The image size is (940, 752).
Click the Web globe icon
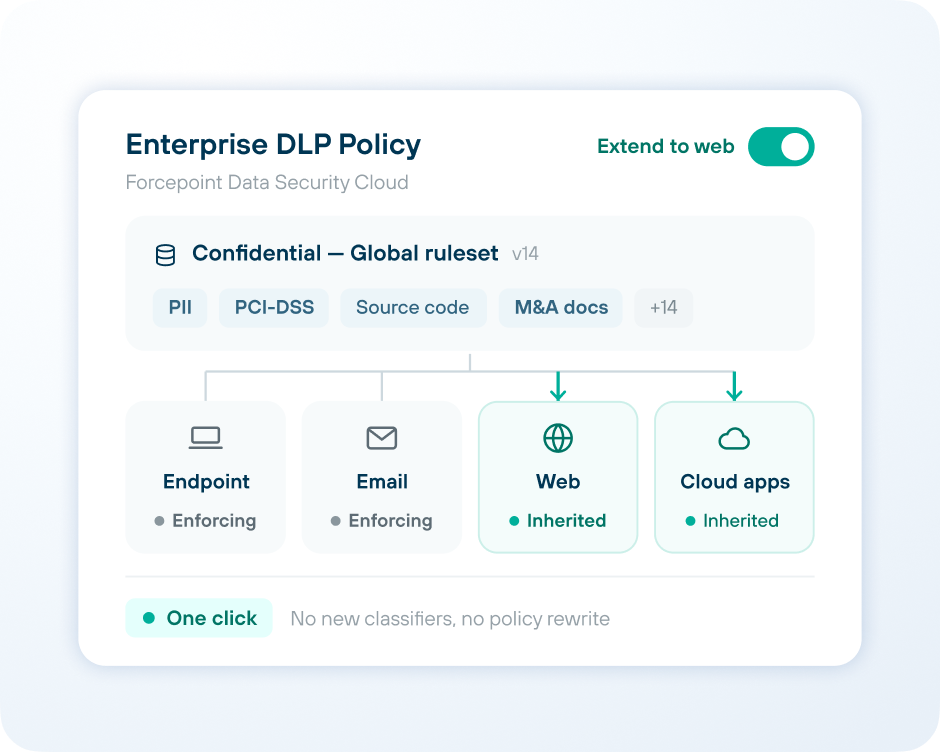558,438
